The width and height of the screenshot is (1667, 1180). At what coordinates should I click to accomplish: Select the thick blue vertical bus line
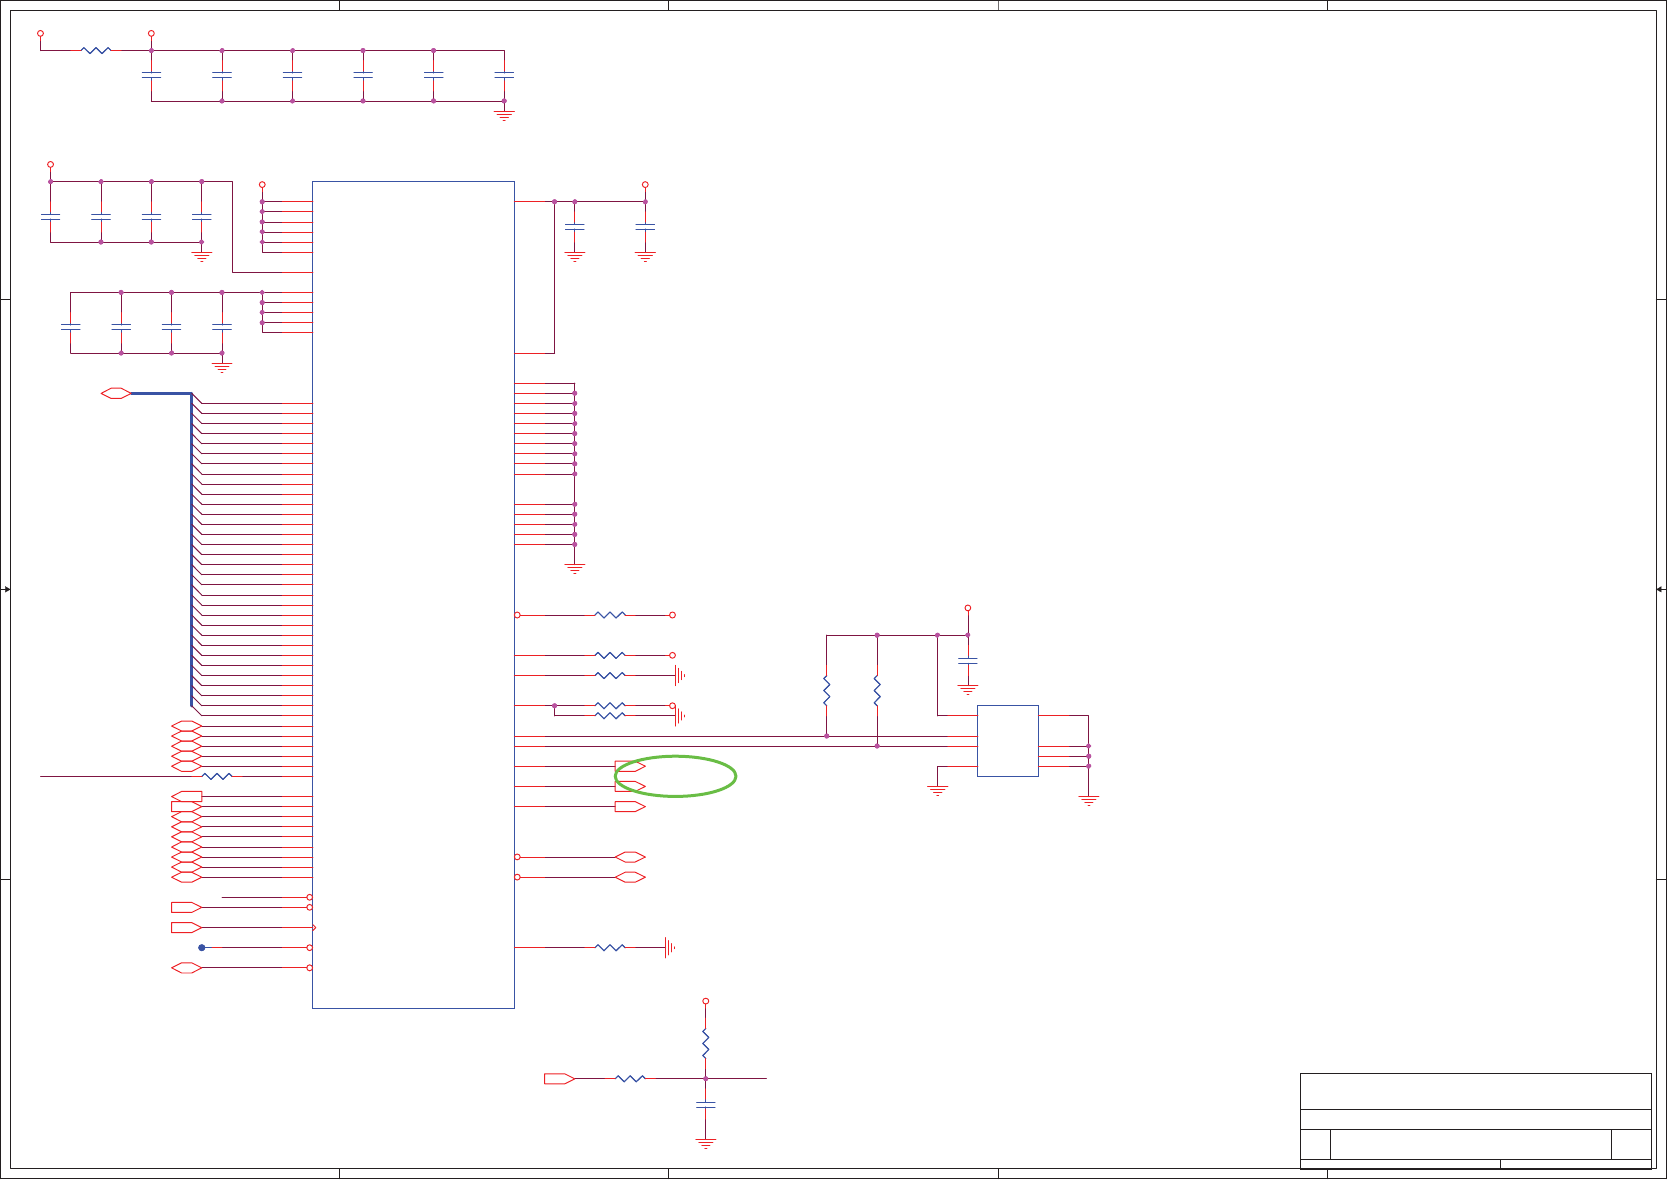pyautogui.click(x=191, y=549)
